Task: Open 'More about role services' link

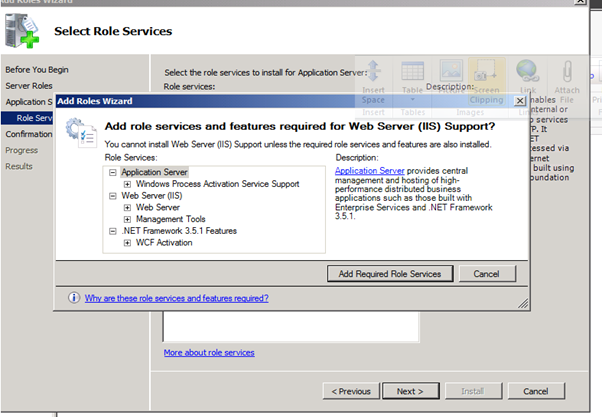Action: point(209,352)
